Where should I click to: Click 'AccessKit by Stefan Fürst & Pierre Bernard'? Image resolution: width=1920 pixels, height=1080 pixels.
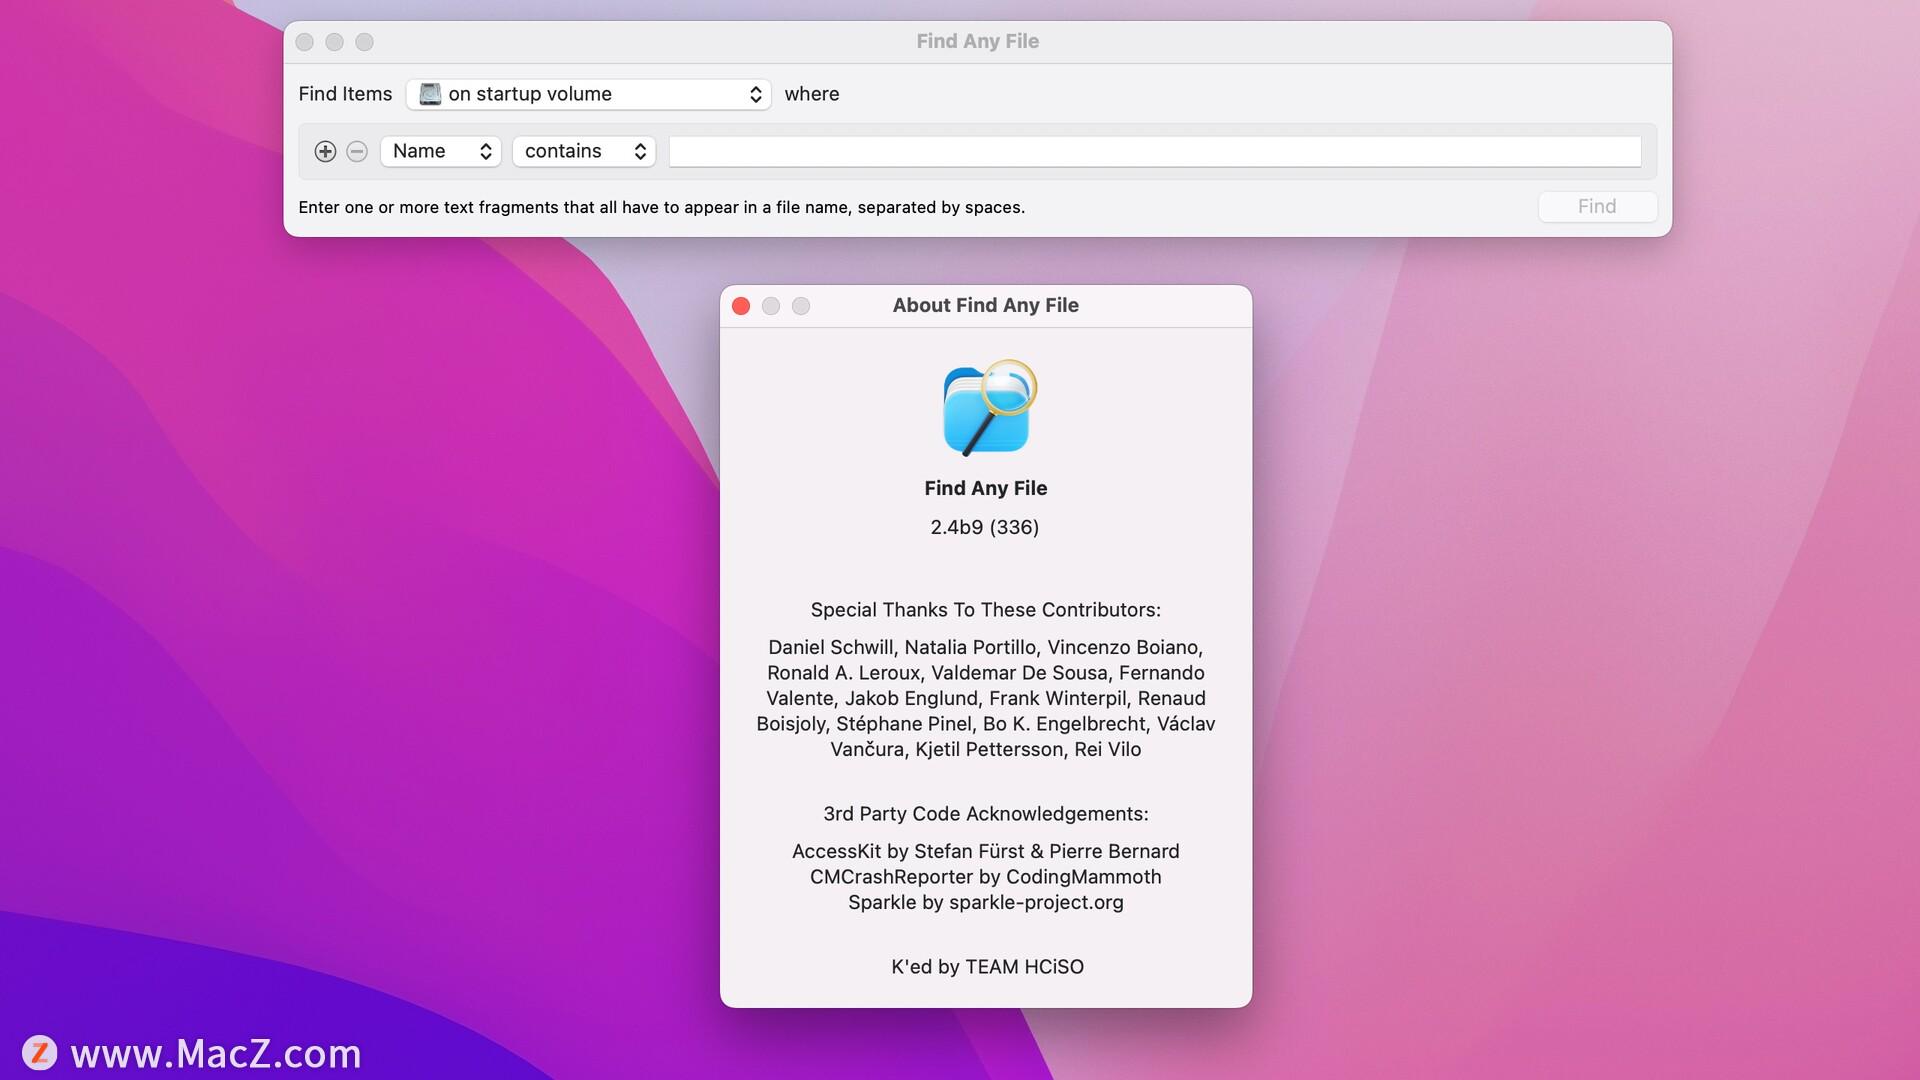(x=986, y=851)
